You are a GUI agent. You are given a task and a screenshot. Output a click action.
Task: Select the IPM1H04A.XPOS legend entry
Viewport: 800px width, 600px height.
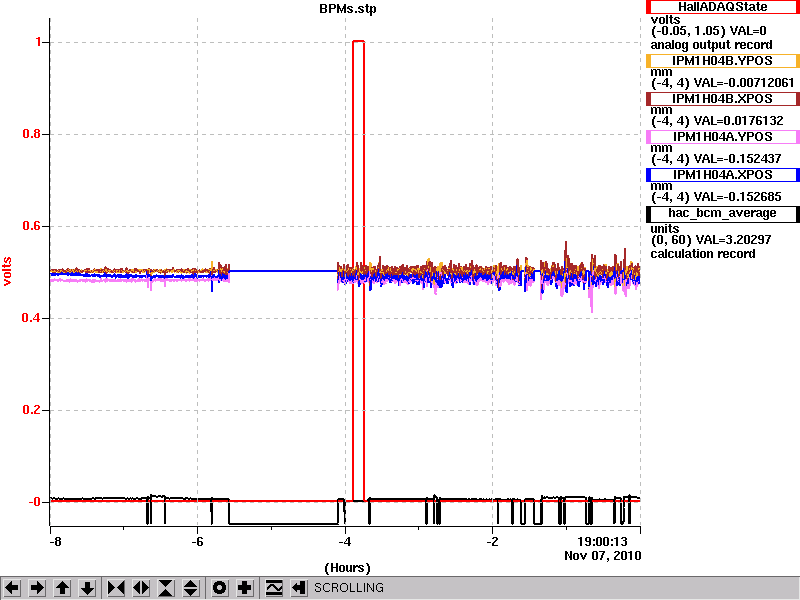click(722, 174)
